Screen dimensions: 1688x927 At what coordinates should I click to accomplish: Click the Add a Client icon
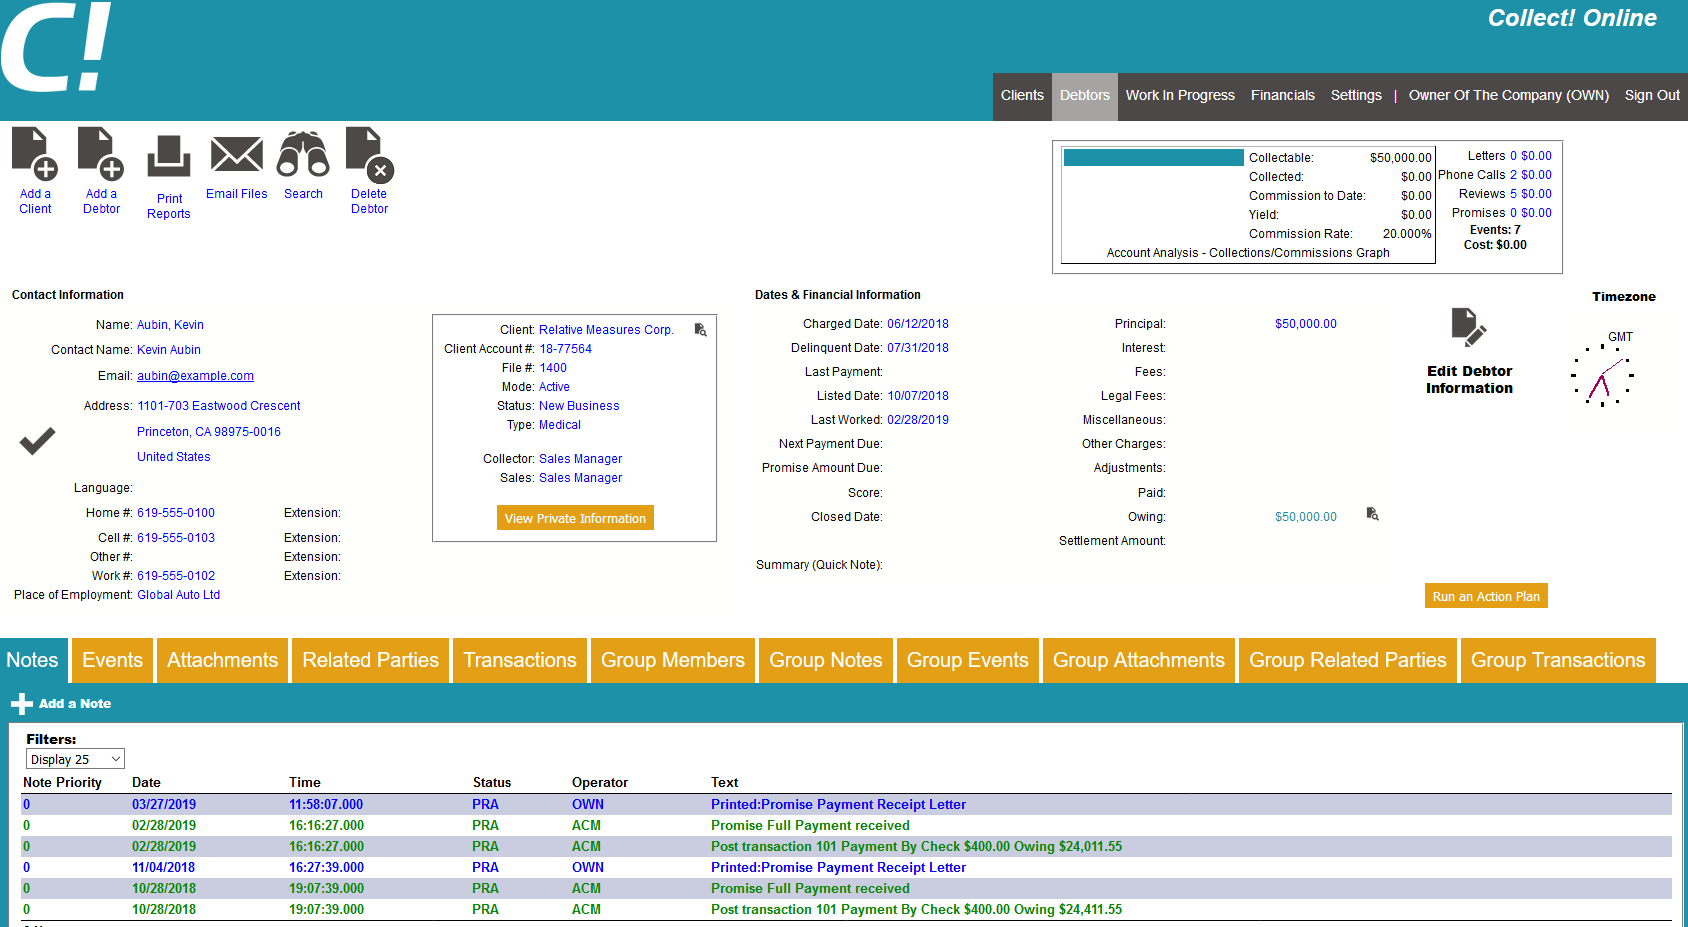[x=35, y=153]
